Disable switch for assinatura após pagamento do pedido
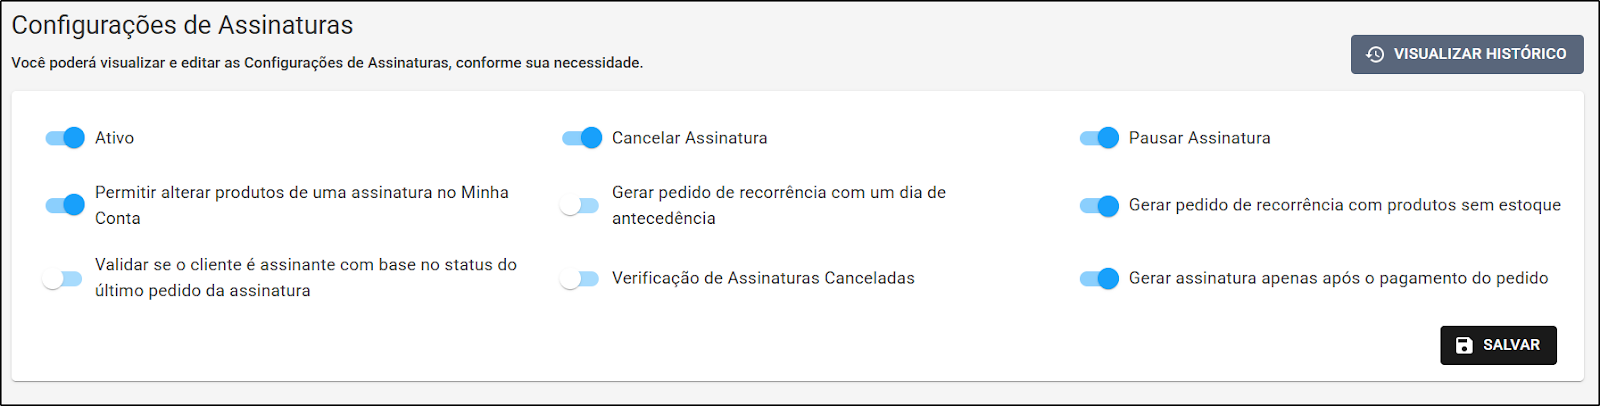Image resolution: width=1600 pixels, height=406 pixels. (1099, 278)
